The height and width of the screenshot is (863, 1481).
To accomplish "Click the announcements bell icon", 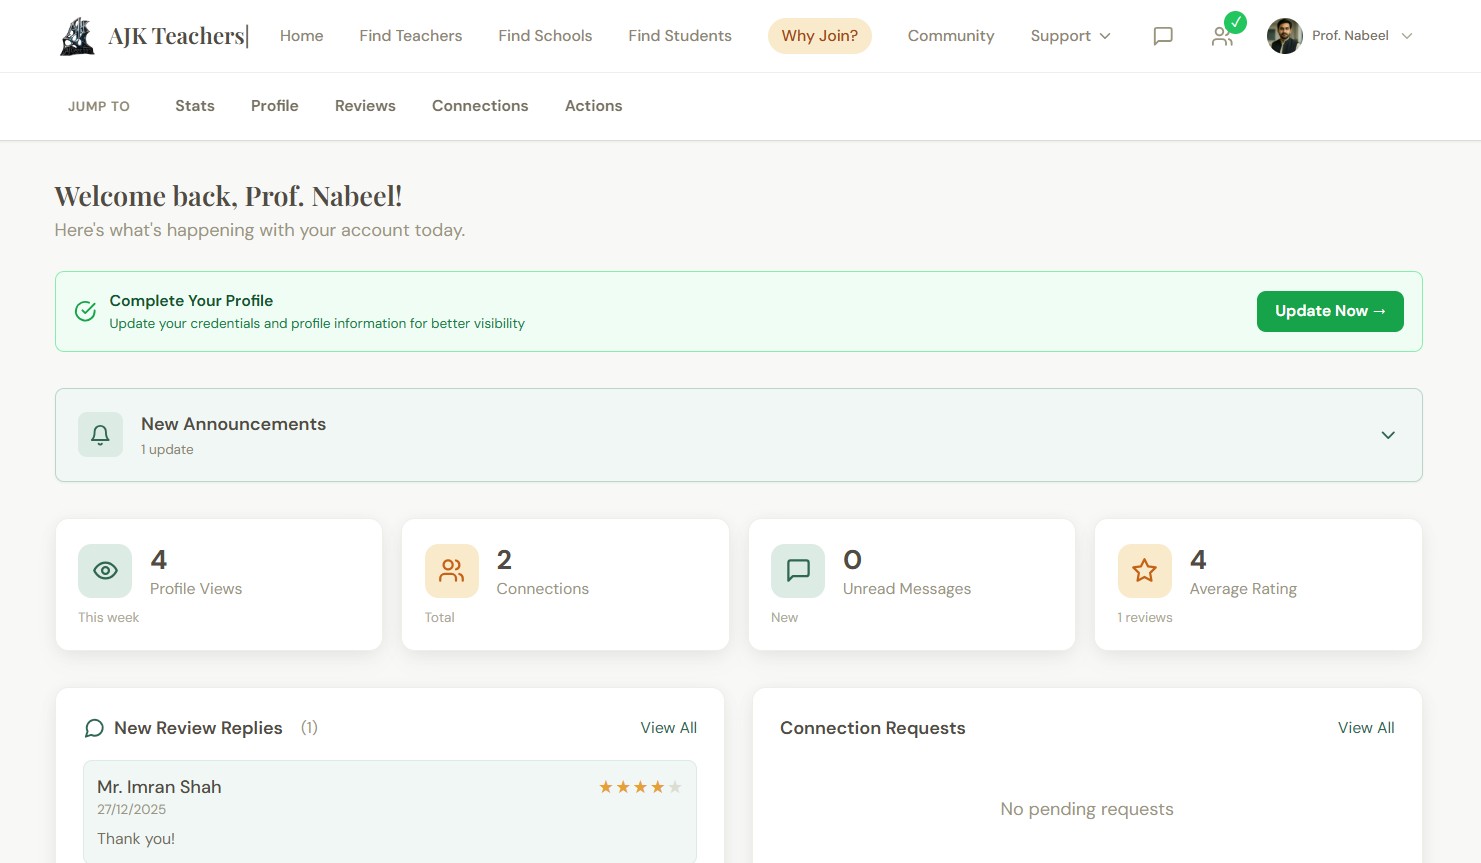I will pos(100,435).
